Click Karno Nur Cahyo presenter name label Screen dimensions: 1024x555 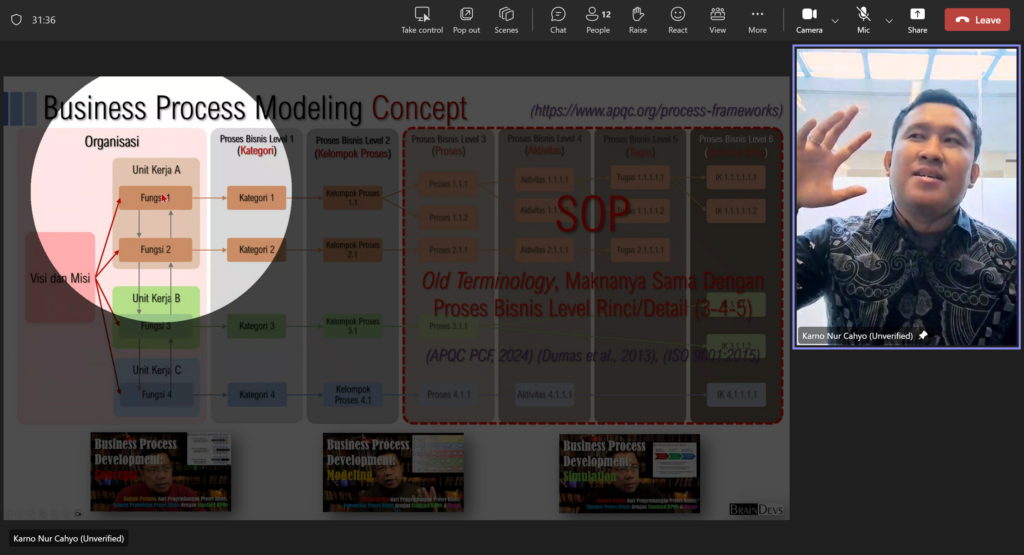70,538
